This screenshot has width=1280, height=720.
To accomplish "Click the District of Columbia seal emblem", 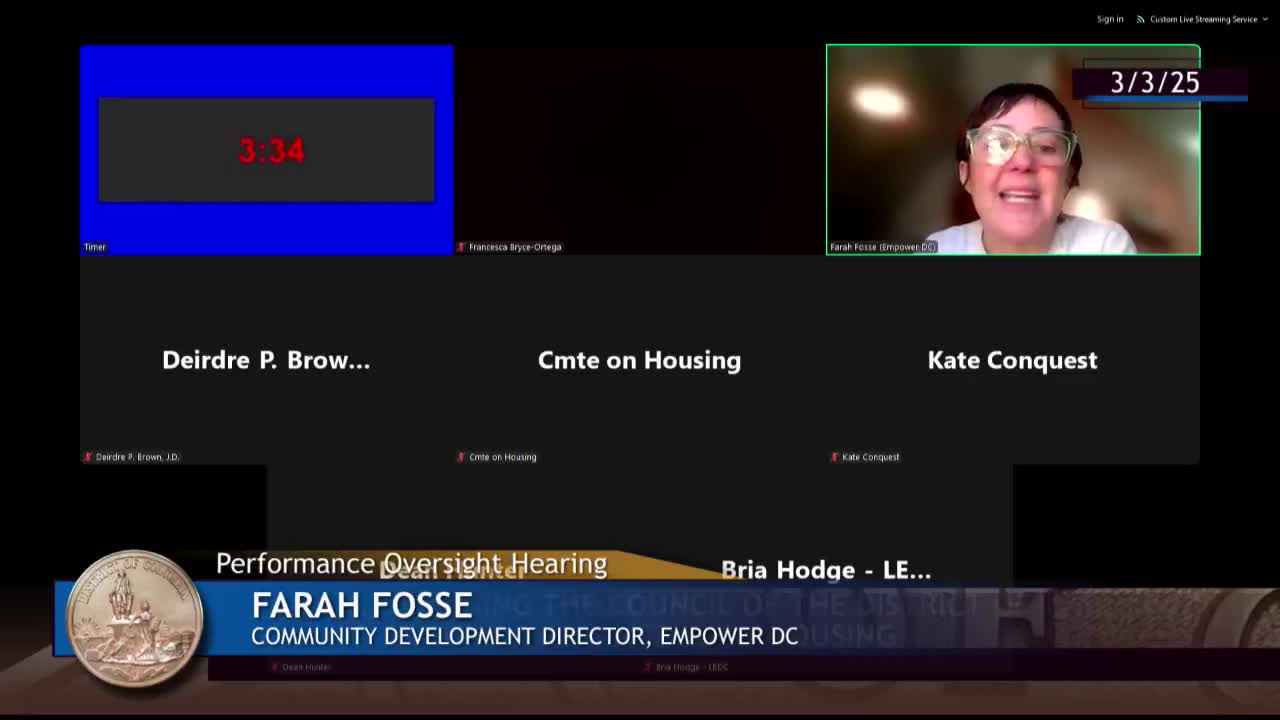I will [x=134, y=618].
